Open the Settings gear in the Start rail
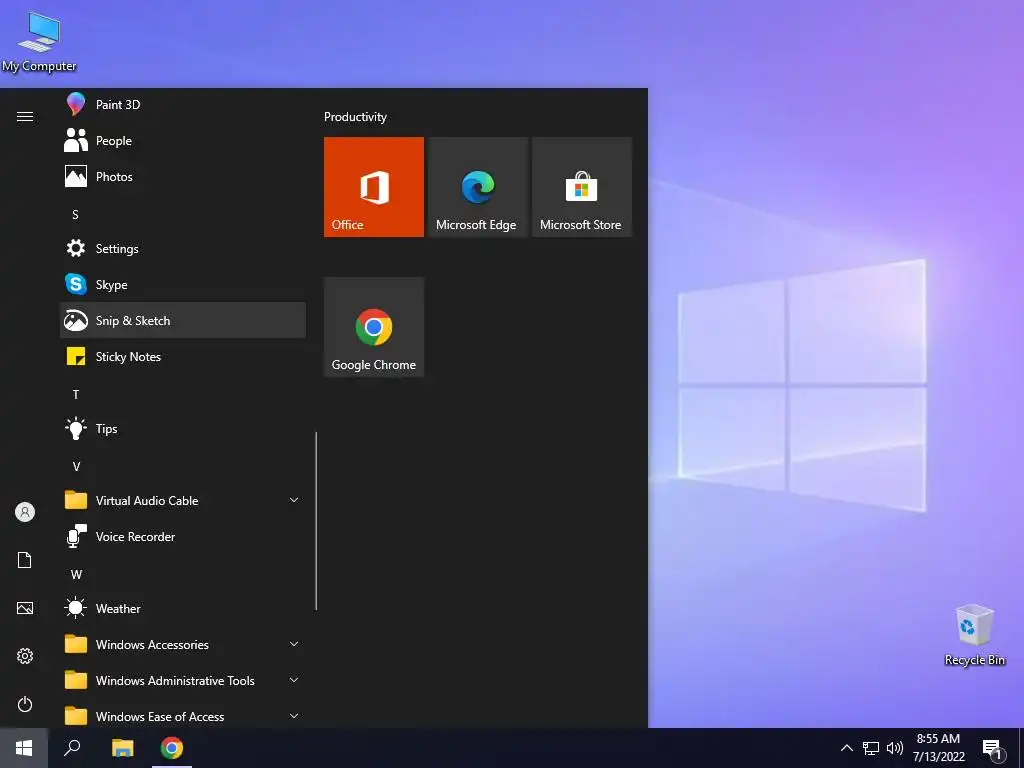Image resolution: width=1024 pixels, height=768 pixels. coord(25,656)
